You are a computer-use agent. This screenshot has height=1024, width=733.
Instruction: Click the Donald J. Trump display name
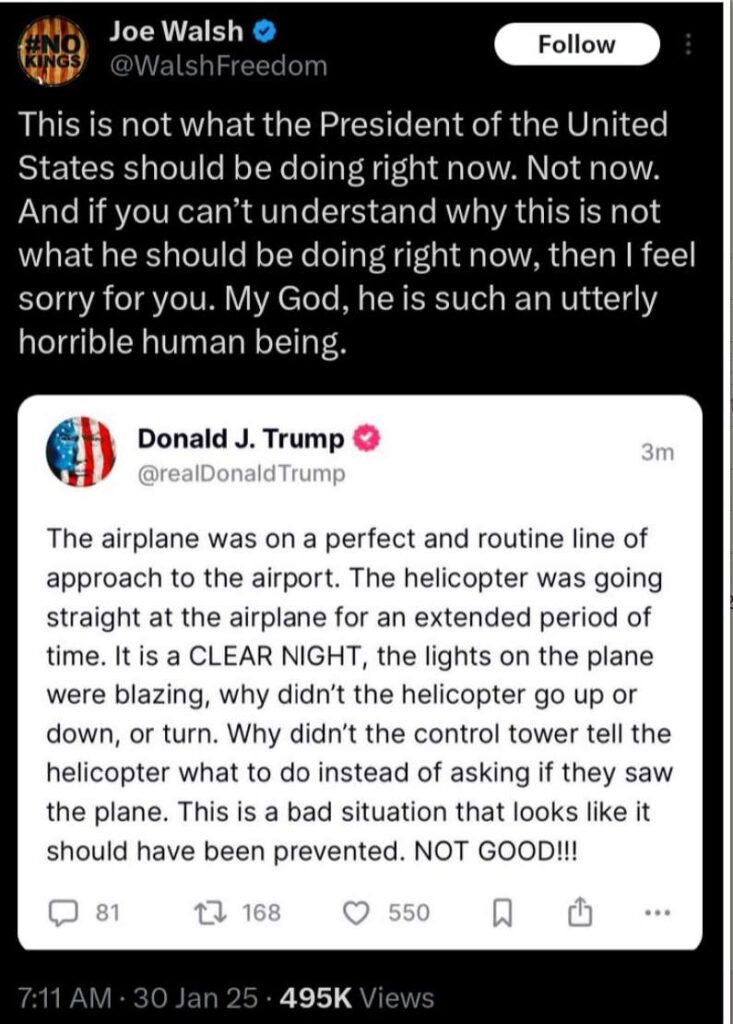(241, 438)
